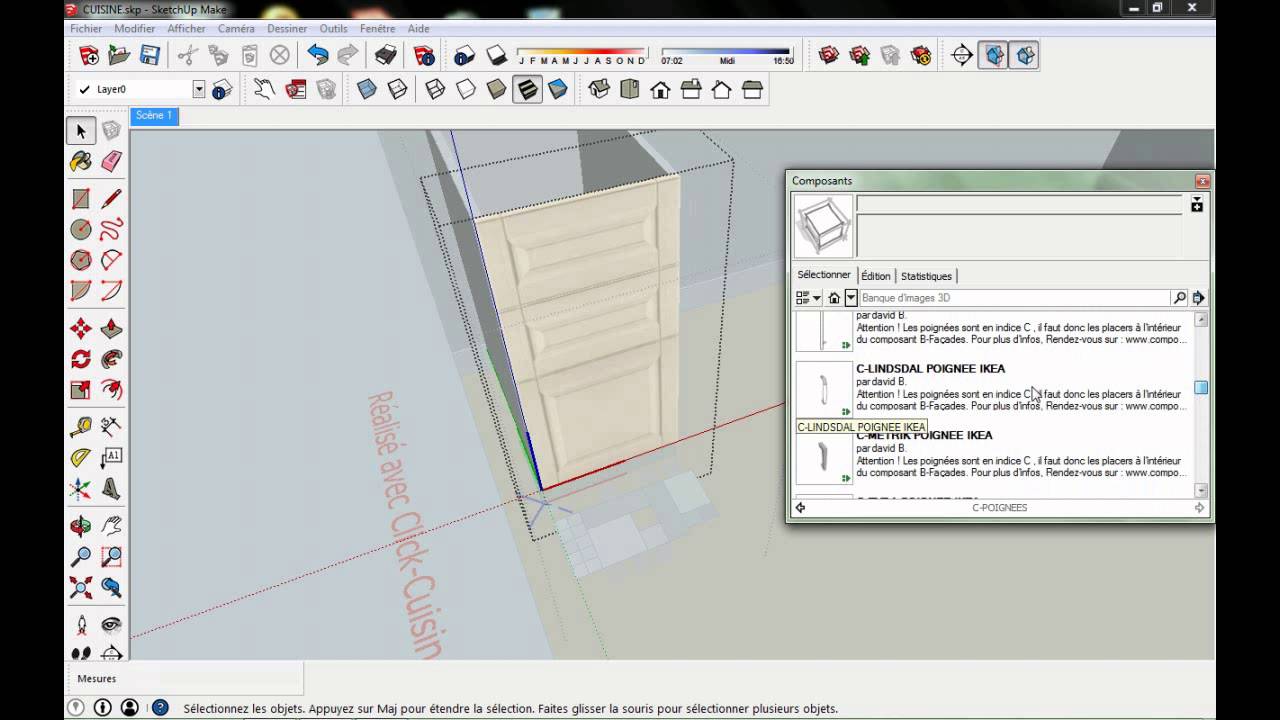This screenshot has height=720, width=1280.
Task: Select the Pan hand tool
Action: click(x=111, y=526)
